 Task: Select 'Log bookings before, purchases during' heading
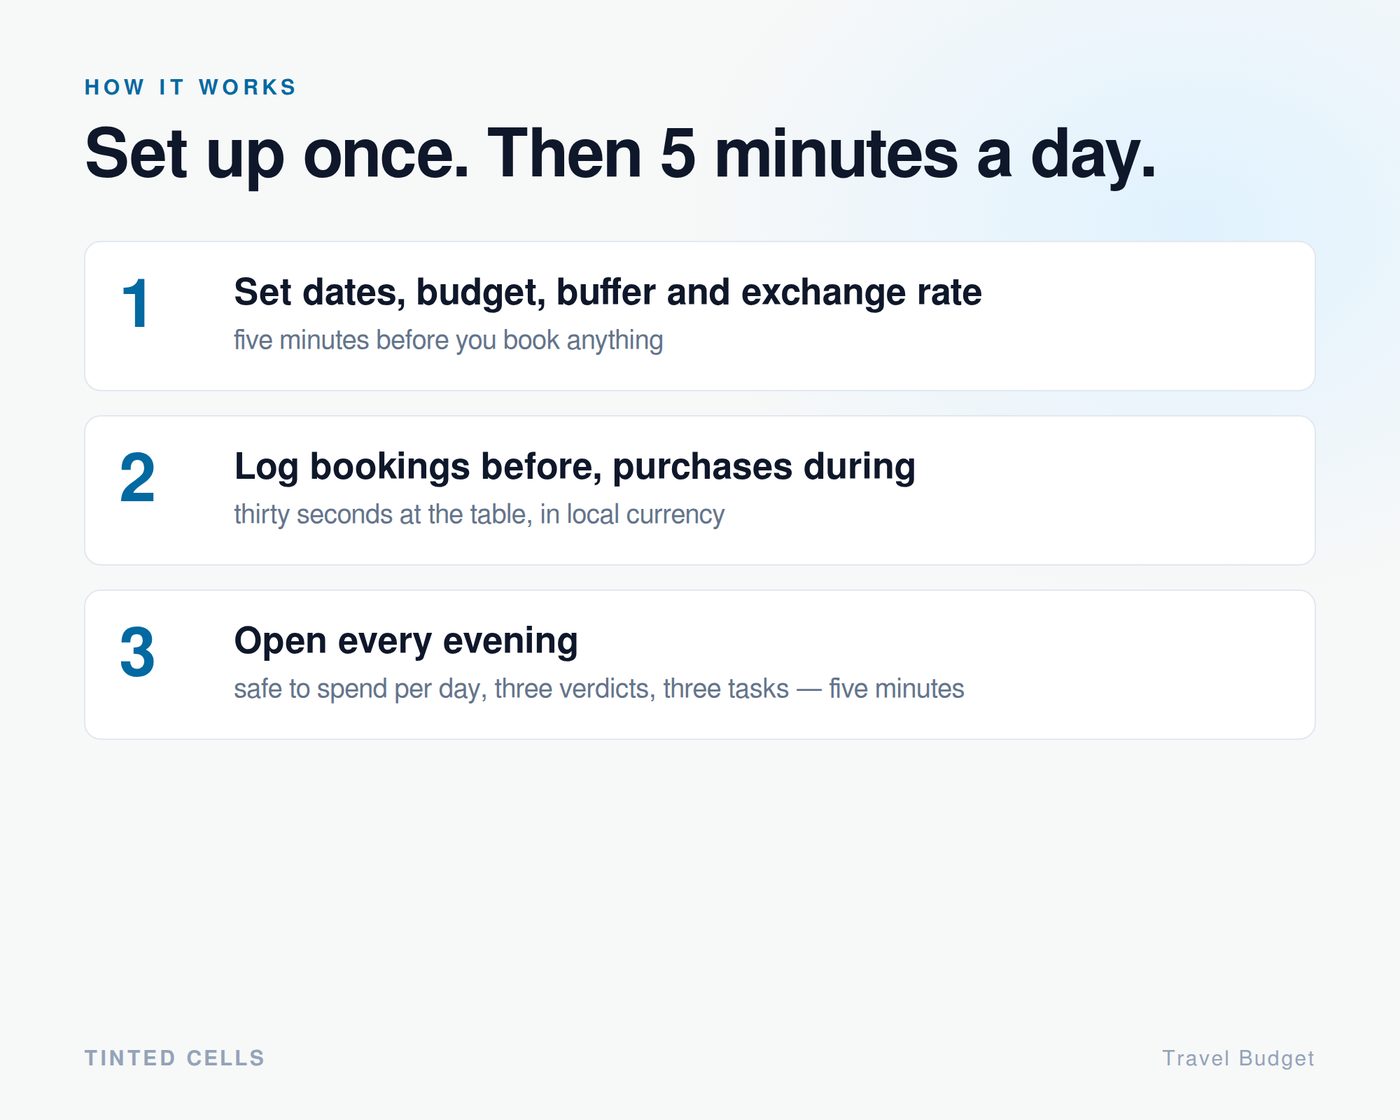coord(575,467)
